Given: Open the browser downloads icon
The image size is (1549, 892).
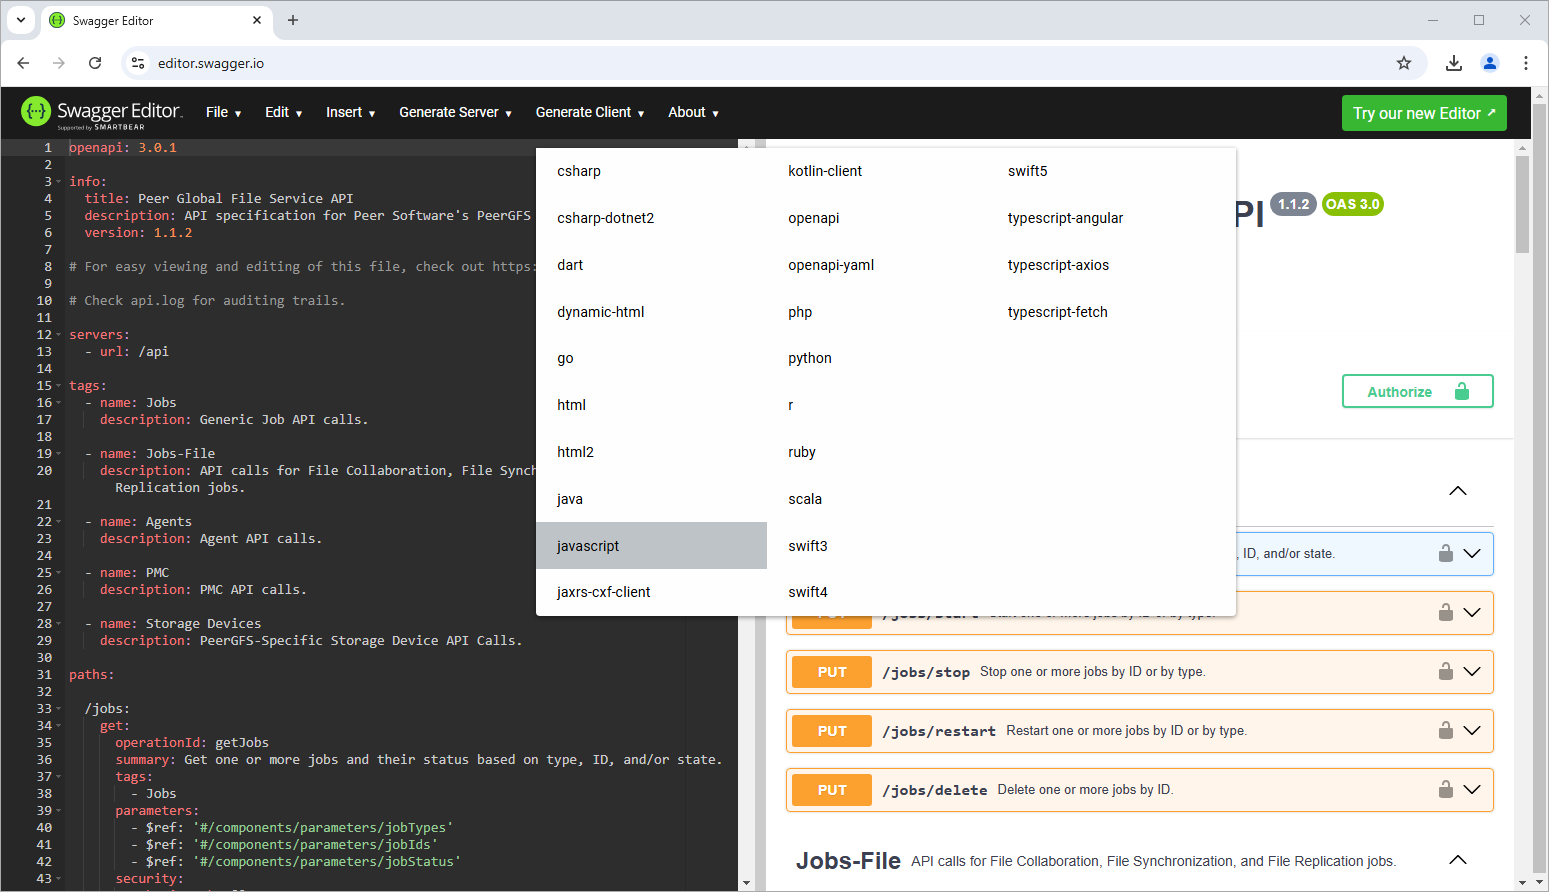Looking at the screenshot, I should click(1454, 63).
